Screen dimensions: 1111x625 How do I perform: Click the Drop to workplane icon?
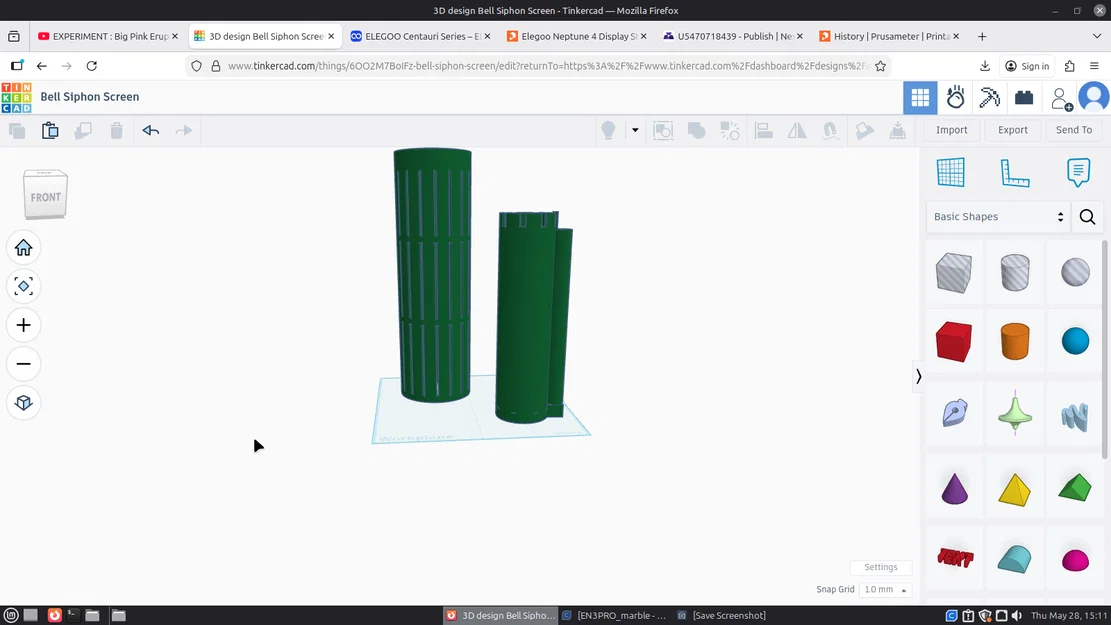point(898,130)
